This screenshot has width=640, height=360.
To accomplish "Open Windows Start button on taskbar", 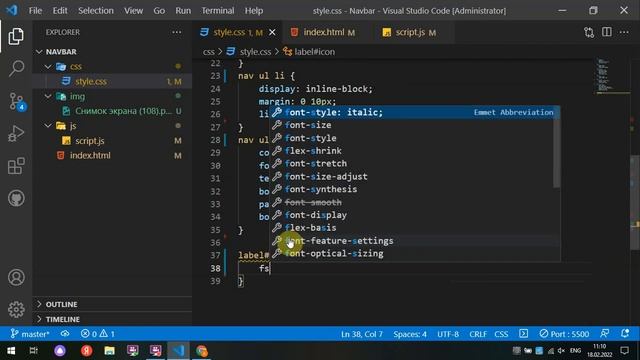I will [11, 351].
